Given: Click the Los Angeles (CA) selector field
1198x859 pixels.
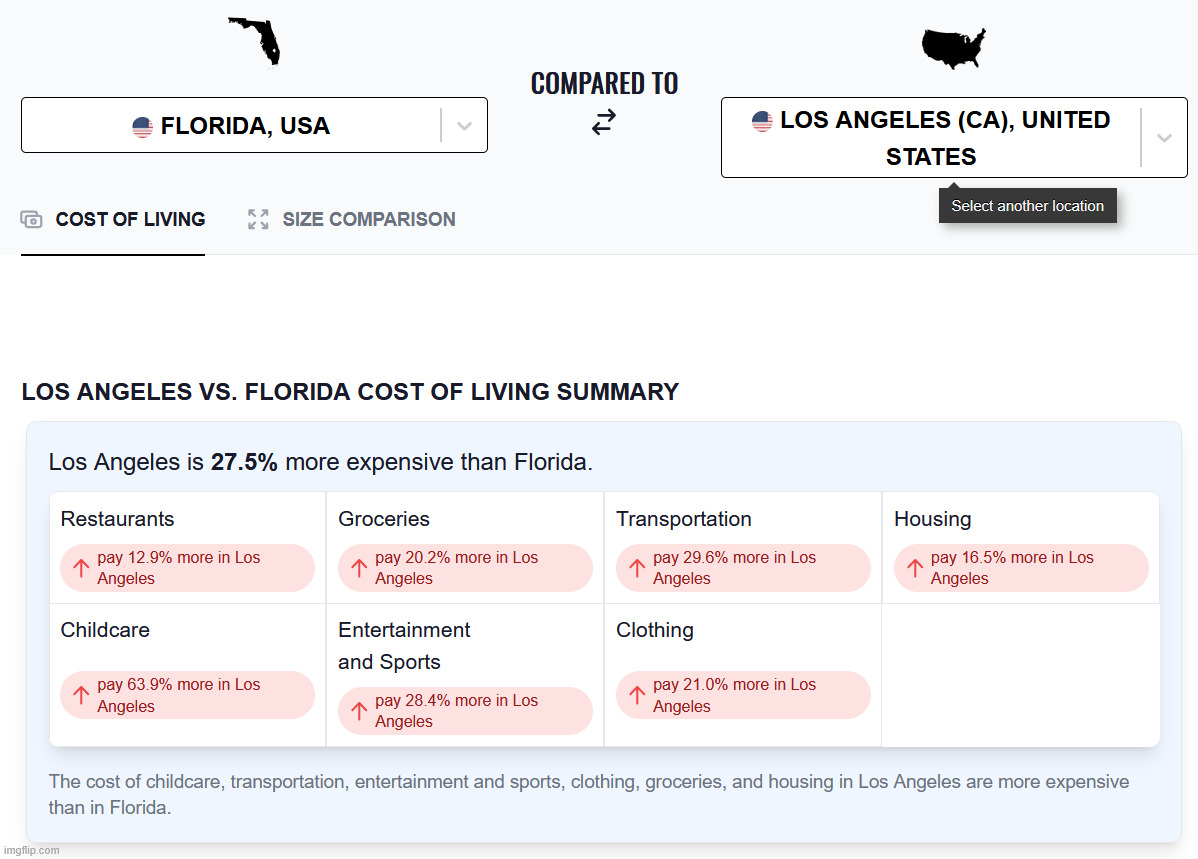Looking at the screenshot, I should (x=930, y=138).
